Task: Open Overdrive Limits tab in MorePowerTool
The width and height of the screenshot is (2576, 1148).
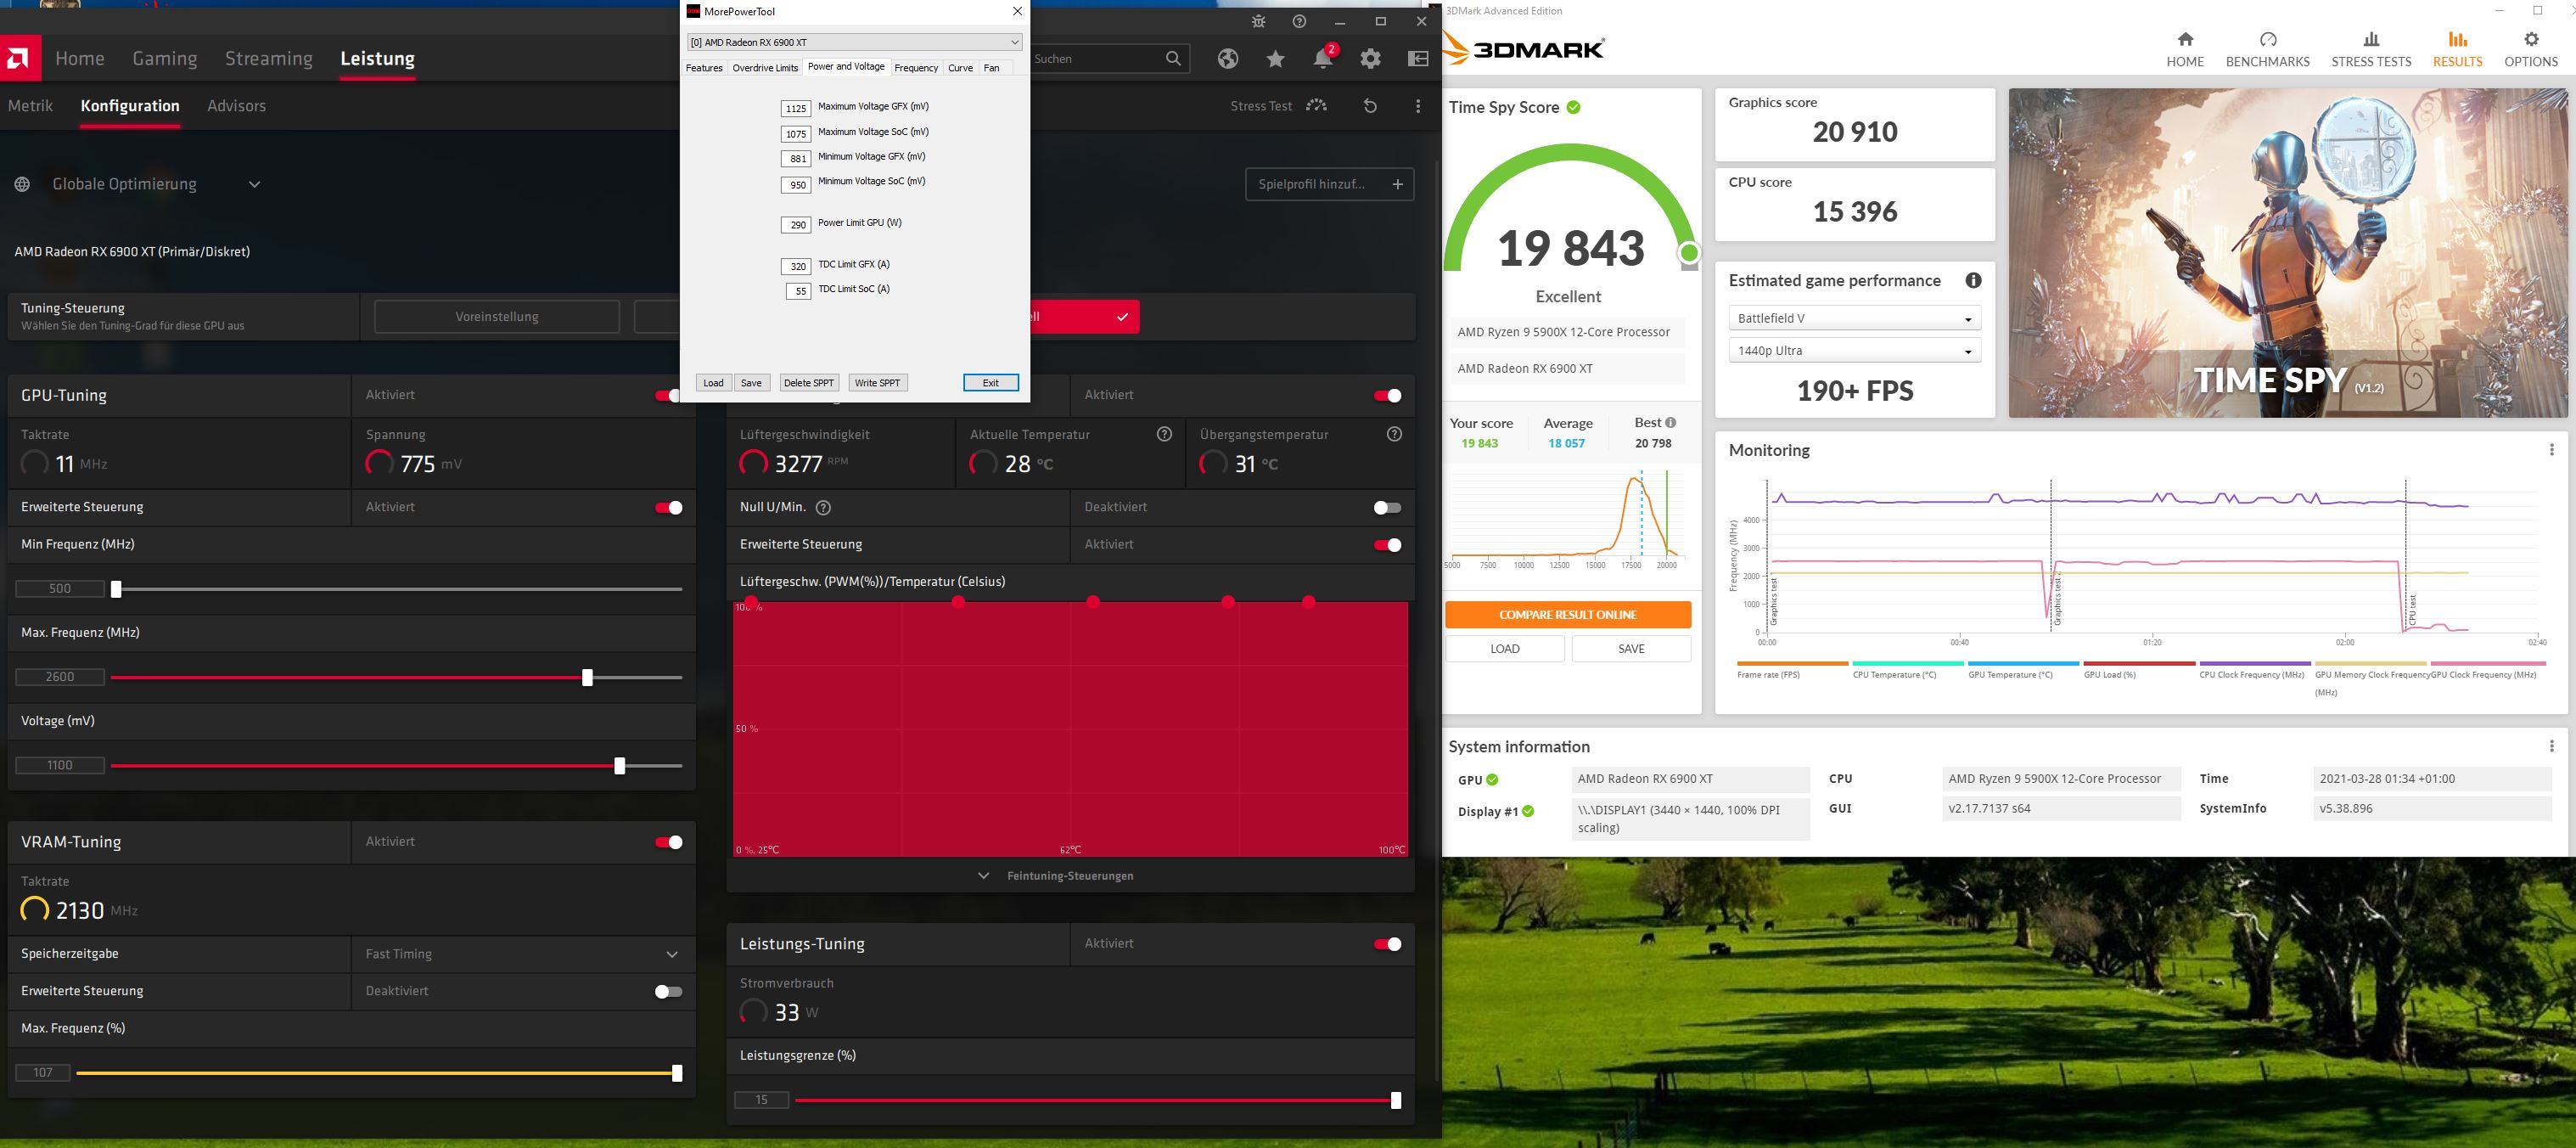Action: [x=765, y=67]
